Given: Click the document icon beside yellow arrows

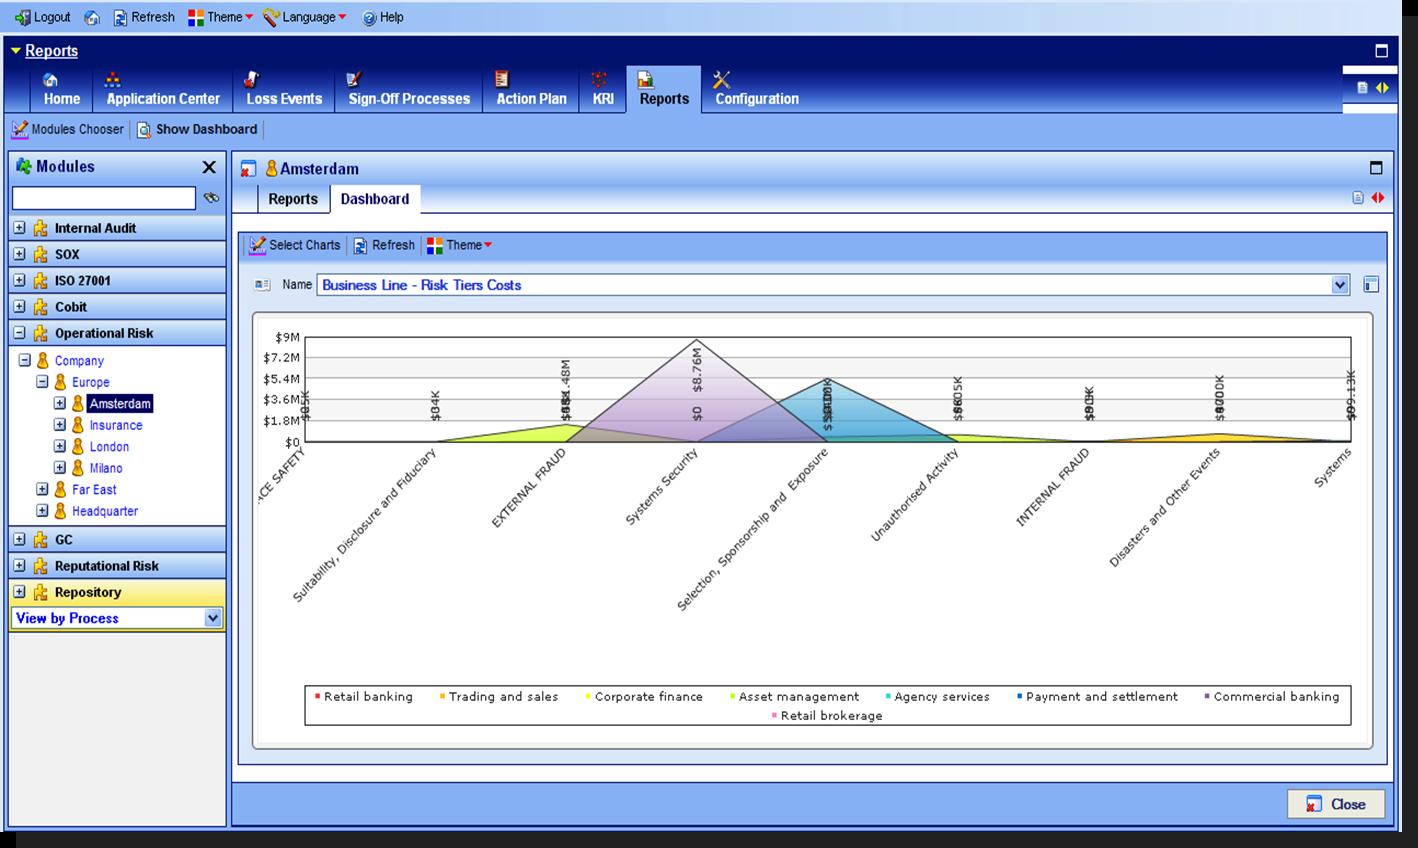Looking at the screenshot, I should tap(1362, 88).
